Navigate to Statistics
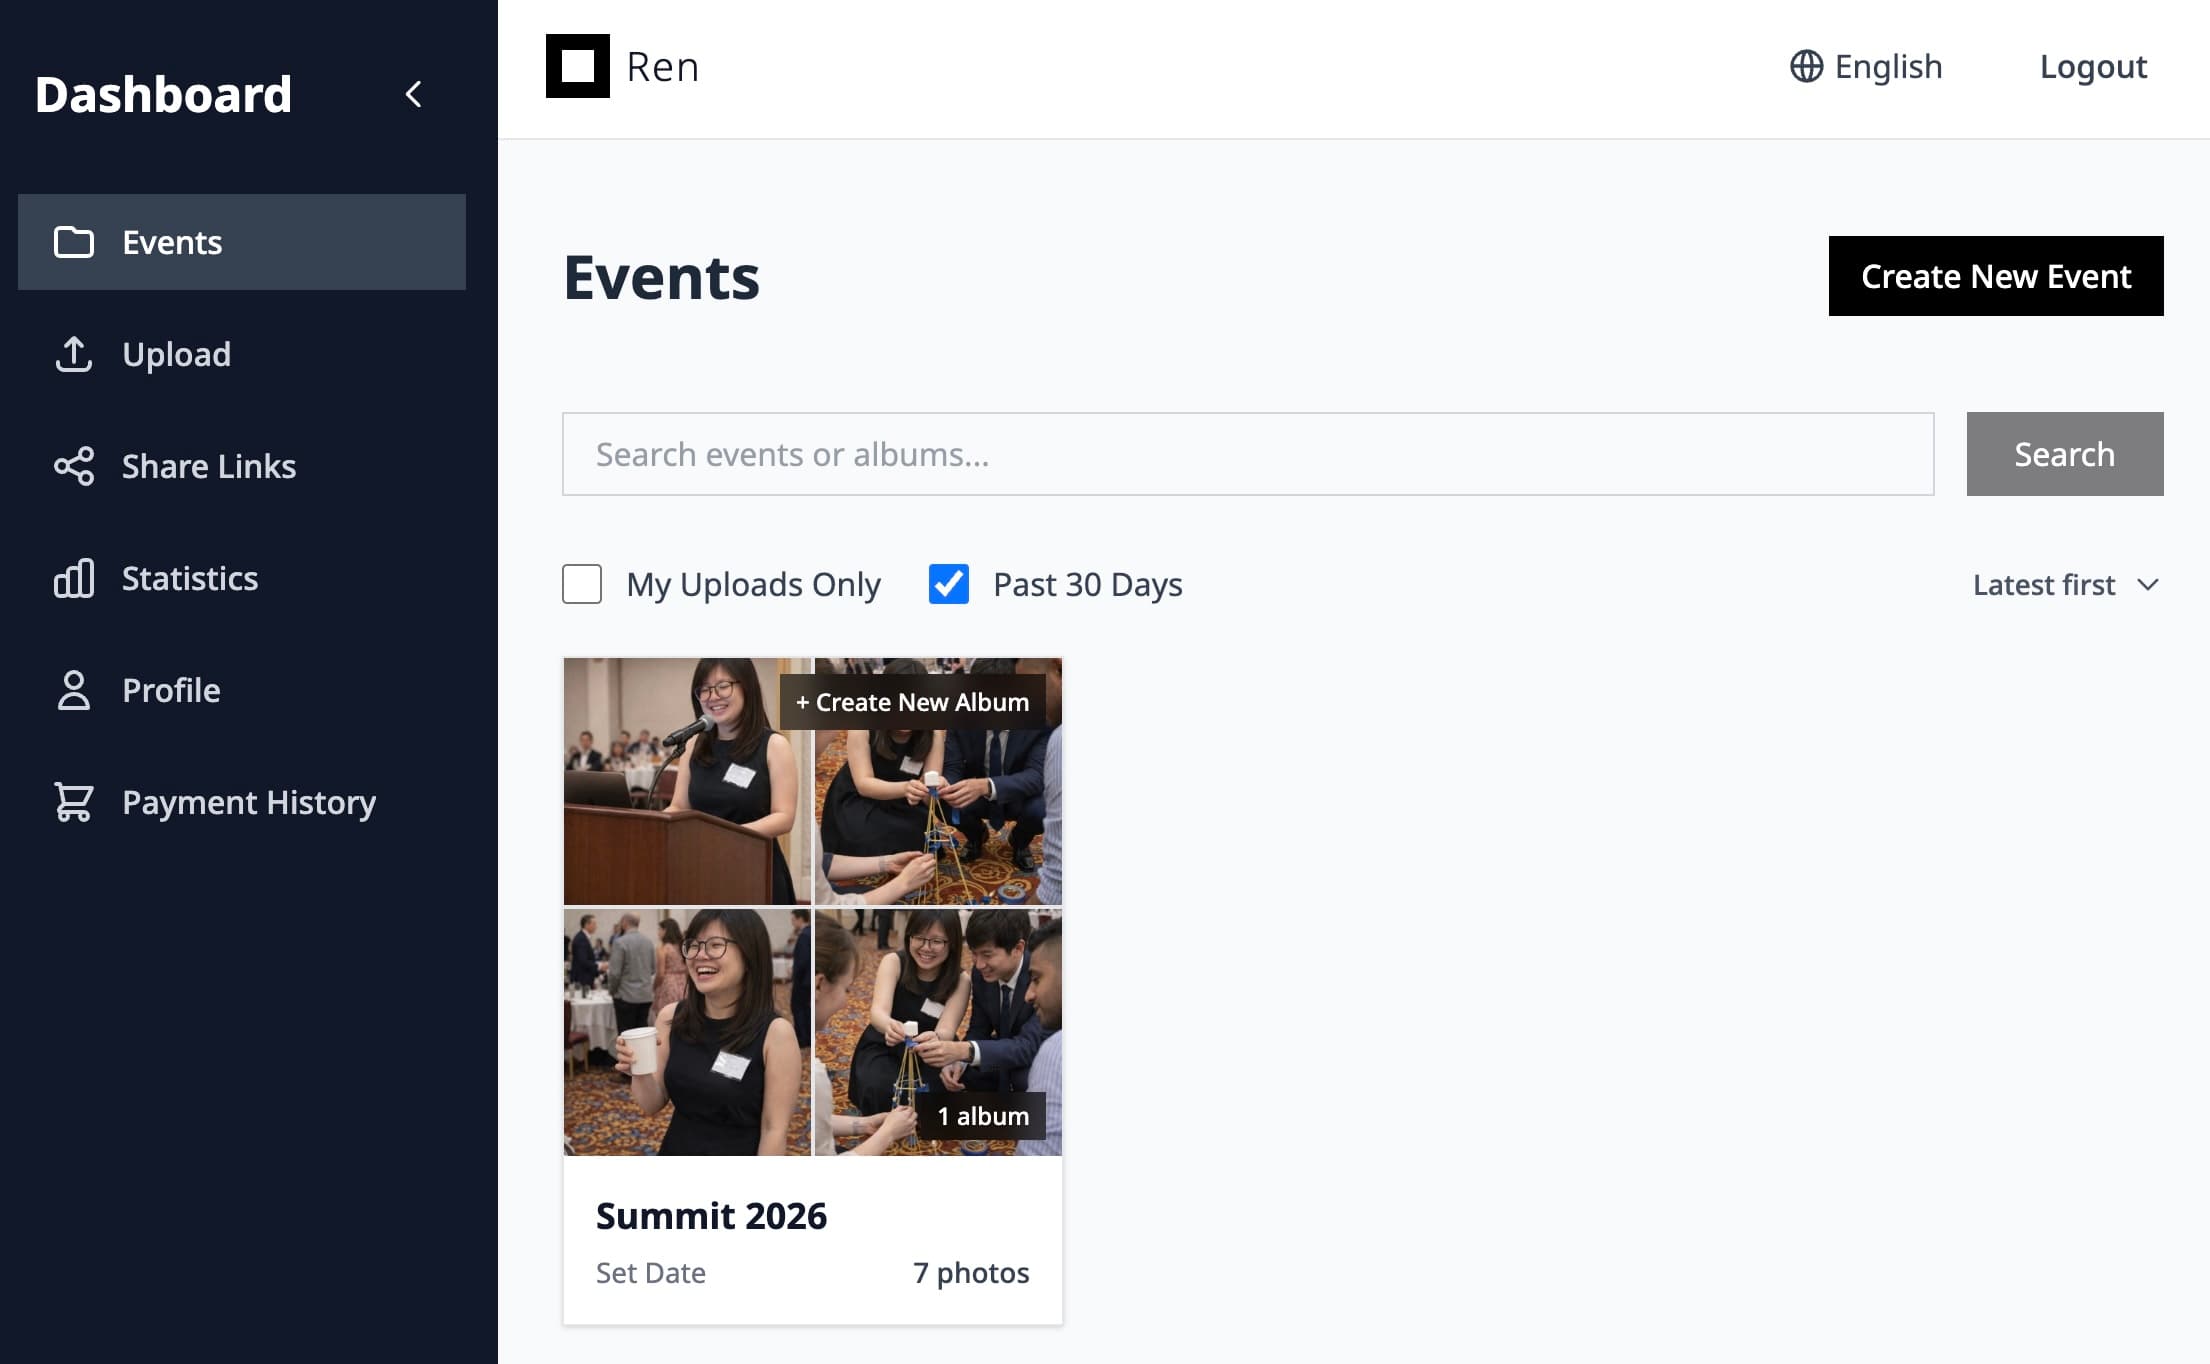 pyautogui.click(x=242, y=578)
